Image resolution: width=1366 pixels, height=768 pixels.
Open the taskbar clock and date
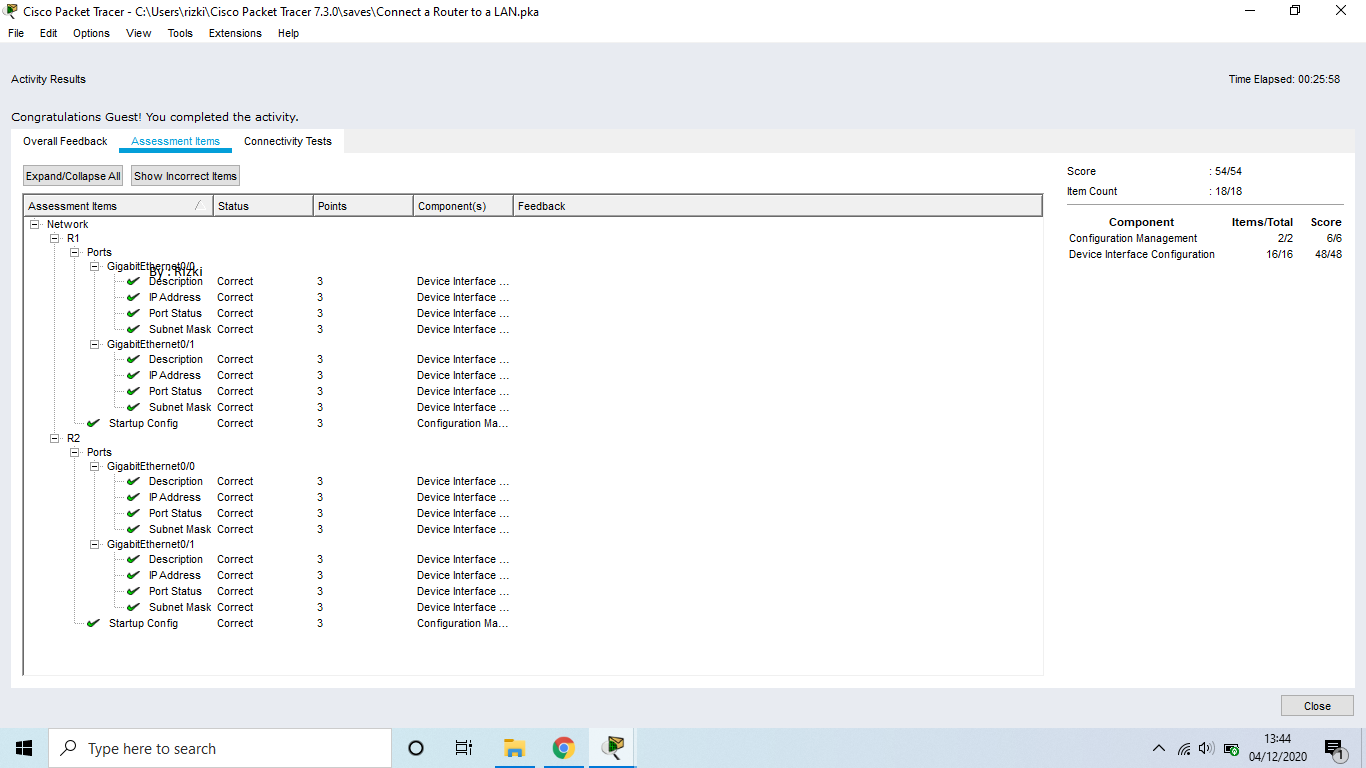click(1278, 748)
